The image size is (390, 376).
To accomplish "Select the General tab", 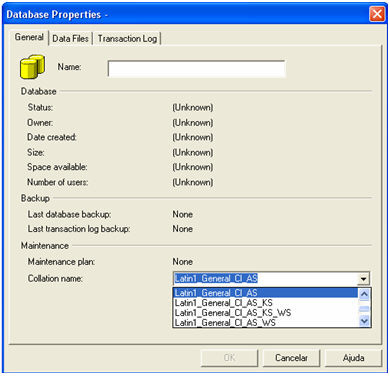I will [x=29, y=37].
